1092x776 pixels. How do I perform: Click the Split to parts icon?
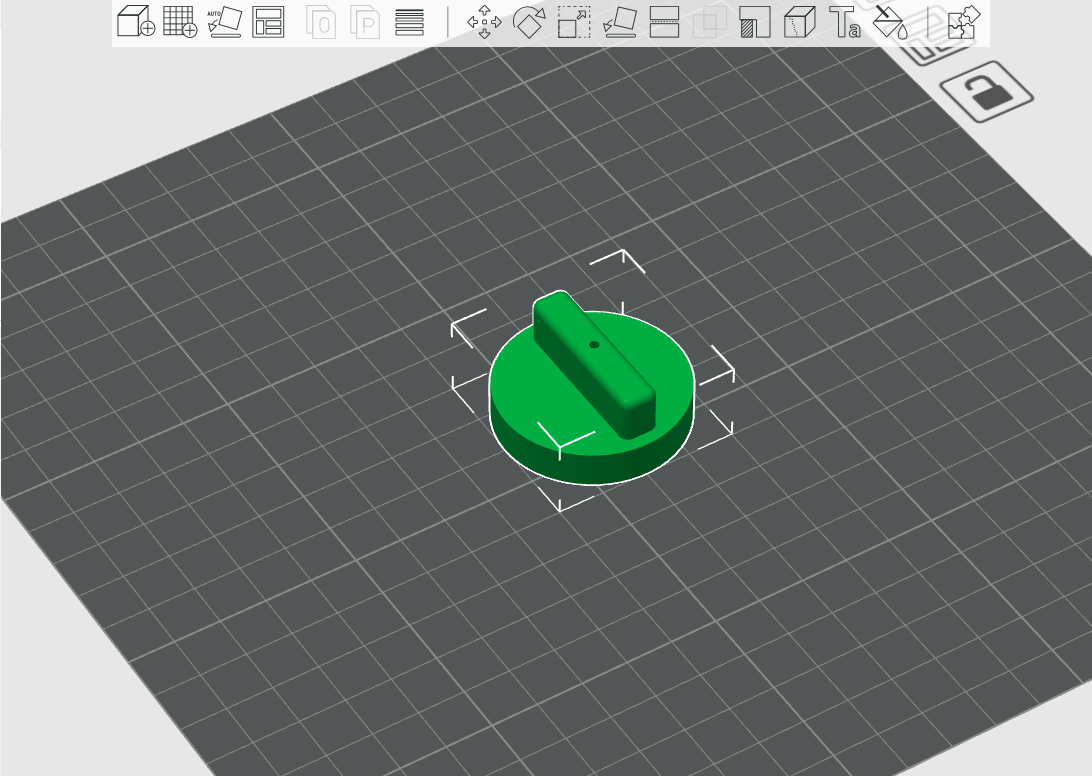[365, 23]
